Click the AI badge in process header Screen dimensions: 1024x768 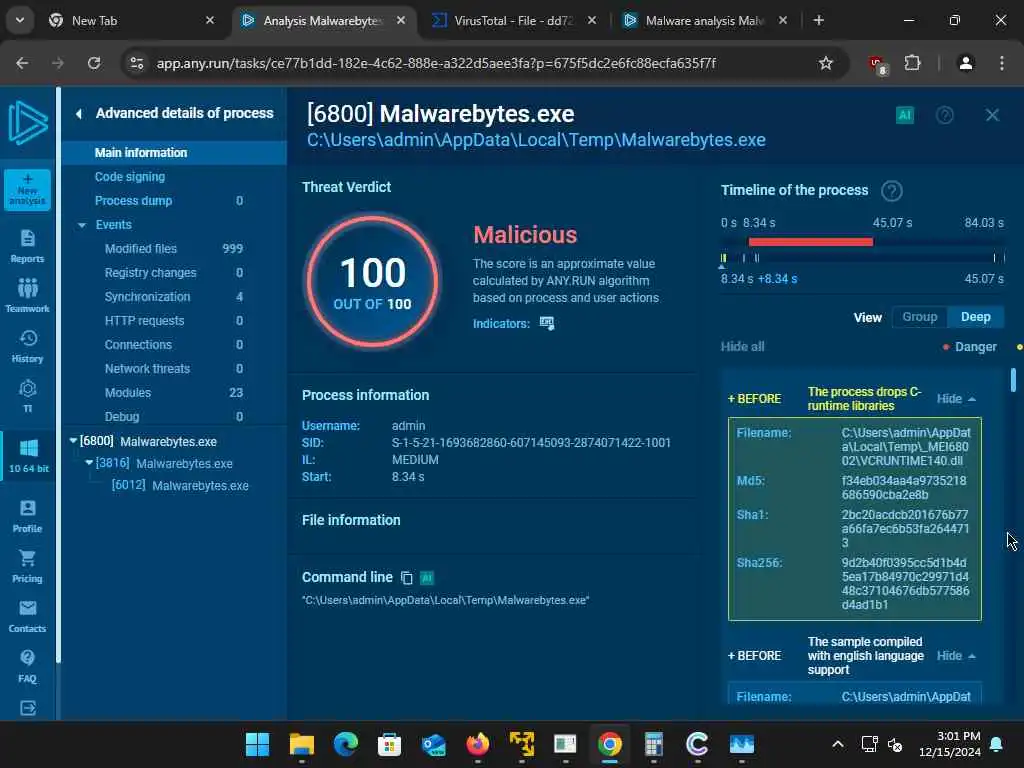pos(904,116)
